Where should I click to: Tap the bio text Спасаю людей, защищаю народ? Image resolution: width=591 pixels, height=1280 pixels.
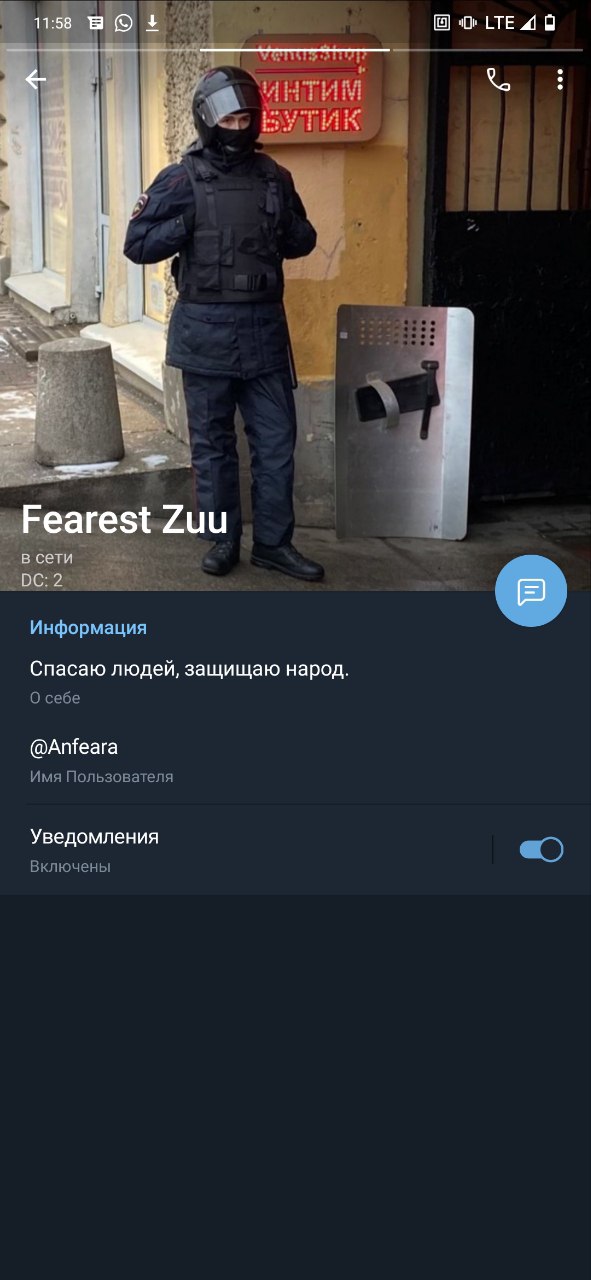[x=189, y=669]
